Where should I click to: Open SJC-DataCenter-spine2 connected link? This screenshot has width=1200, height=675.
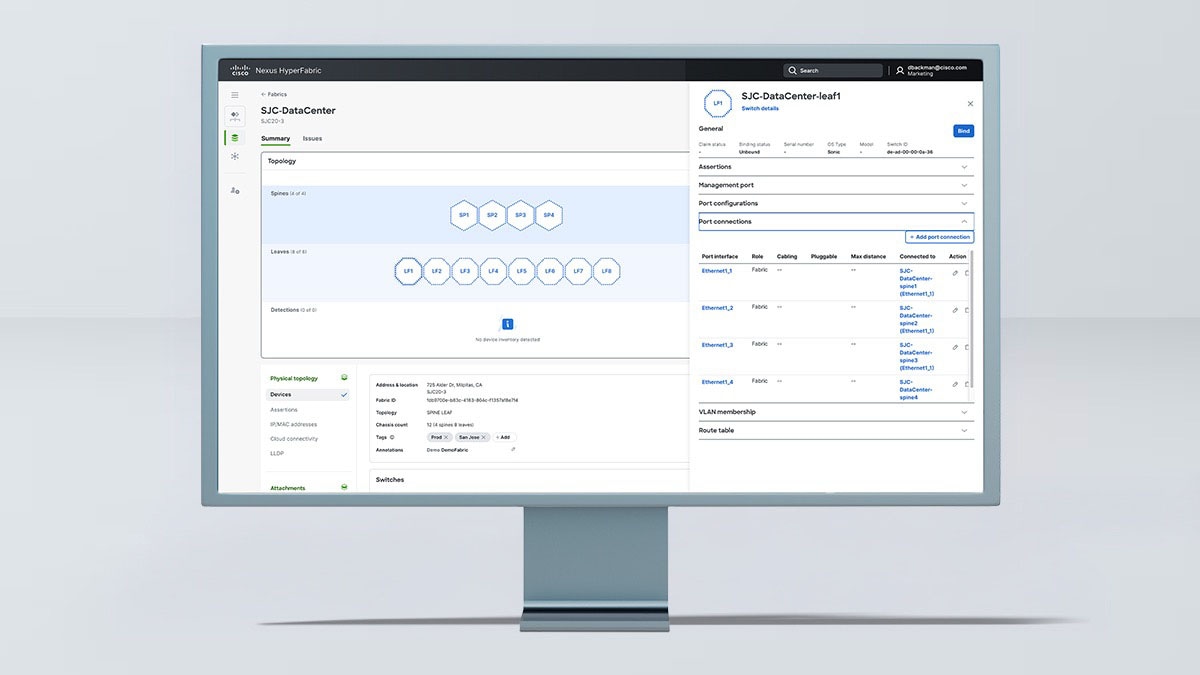917,319
